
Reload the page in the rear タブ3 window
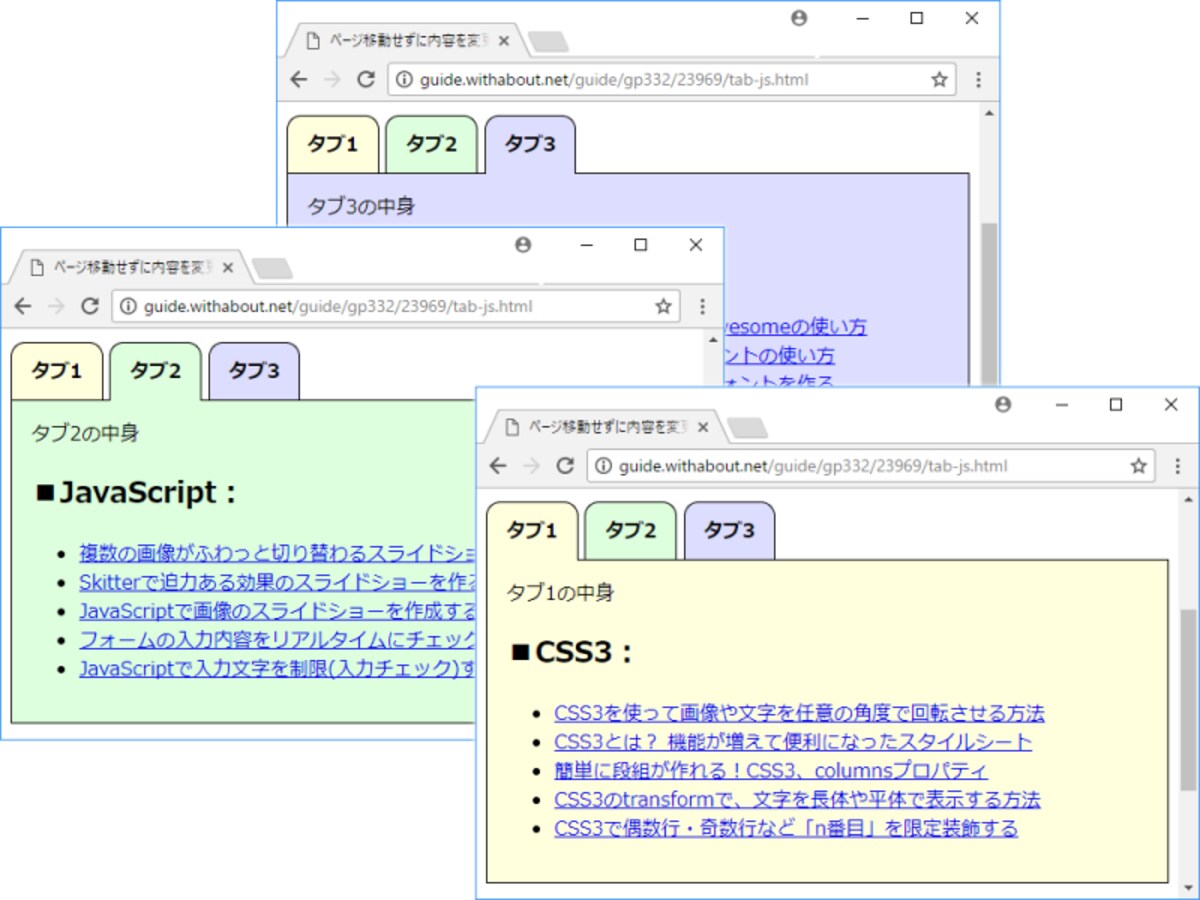coord(366,80)
